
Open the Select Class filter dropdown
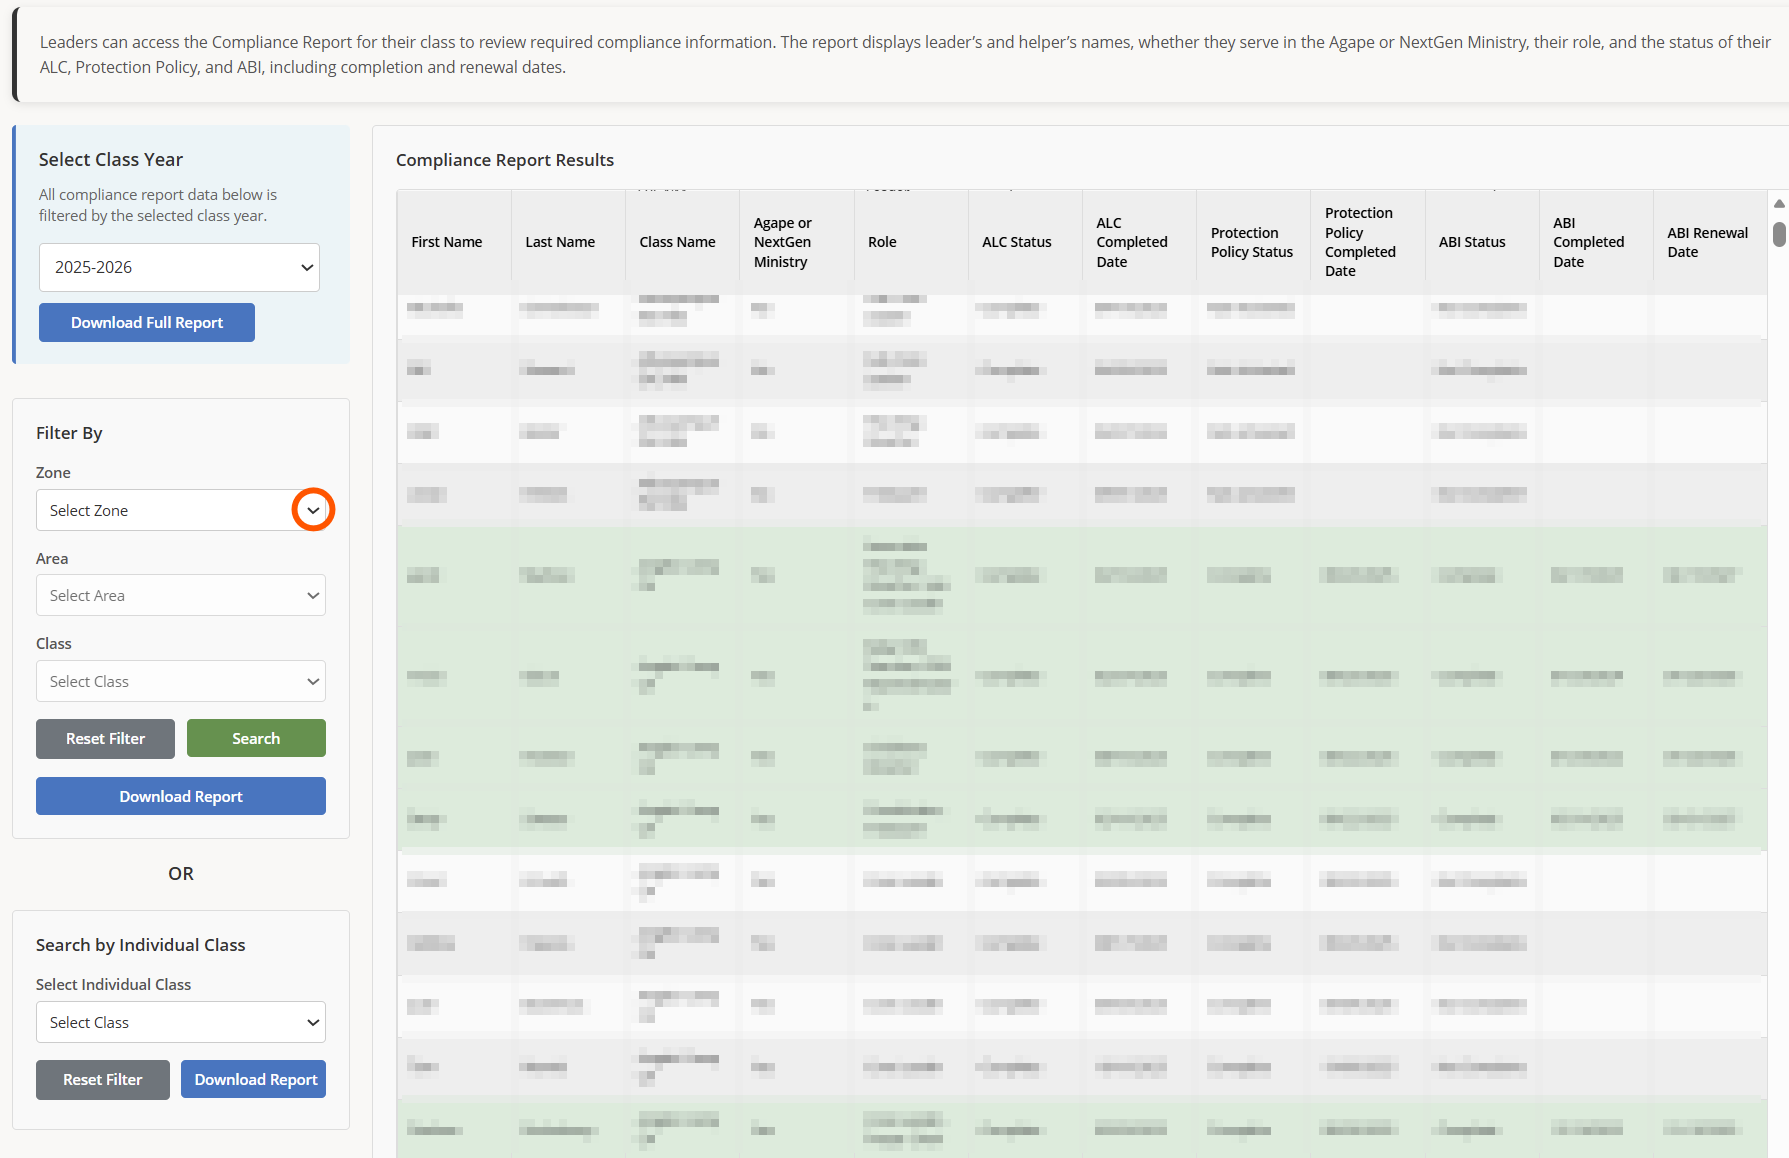(x=181, y=681)
